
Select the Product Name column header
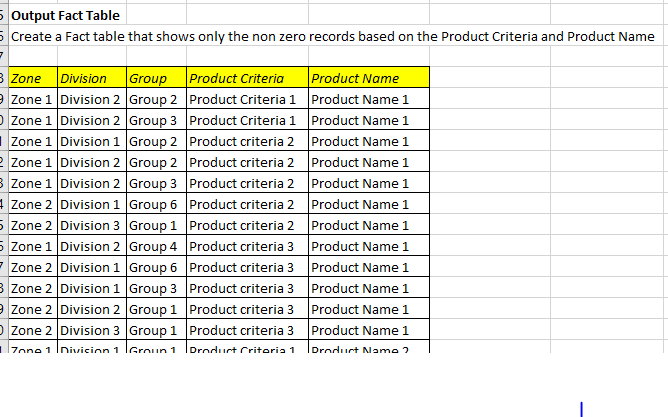[369, 78]
